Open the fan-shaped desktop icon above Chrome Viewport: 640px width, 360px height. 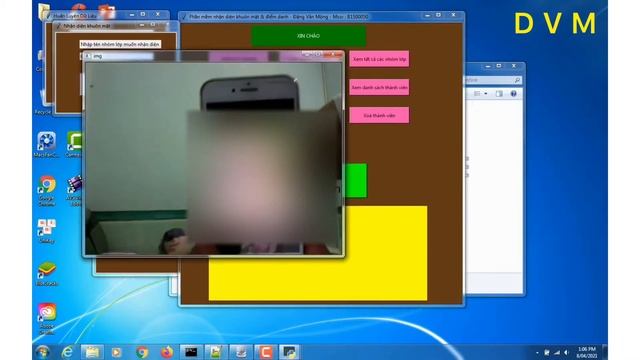(x=46, y=144)
